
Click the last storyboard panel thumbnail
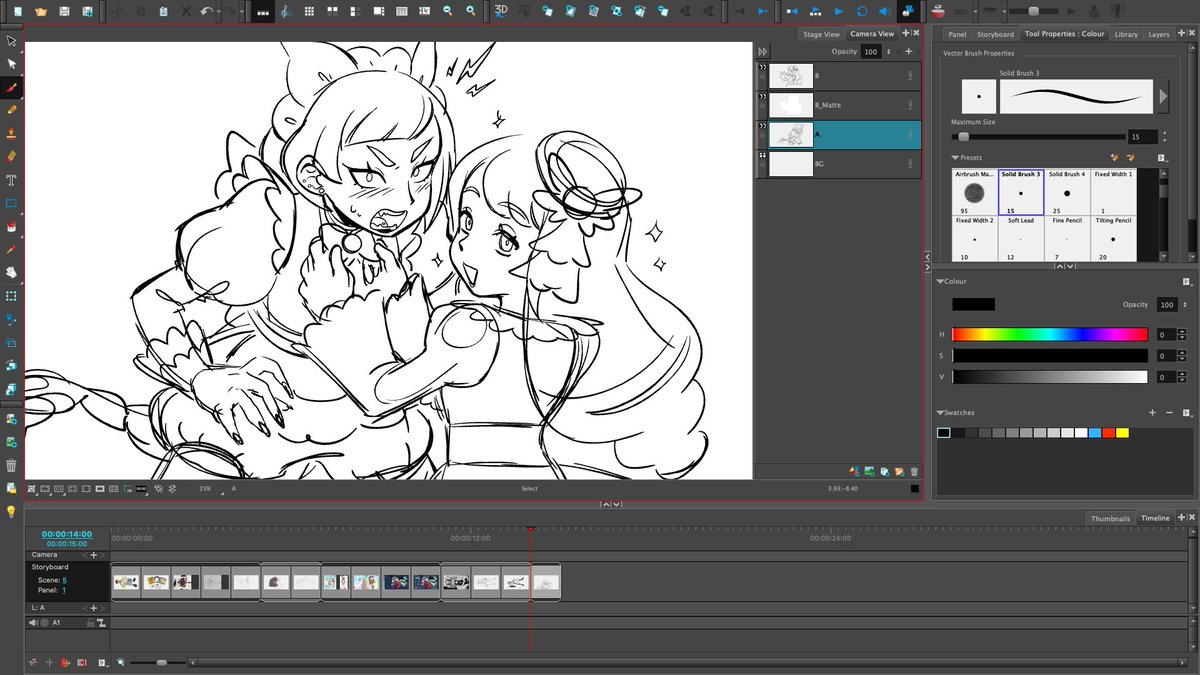tap(545, 581)
